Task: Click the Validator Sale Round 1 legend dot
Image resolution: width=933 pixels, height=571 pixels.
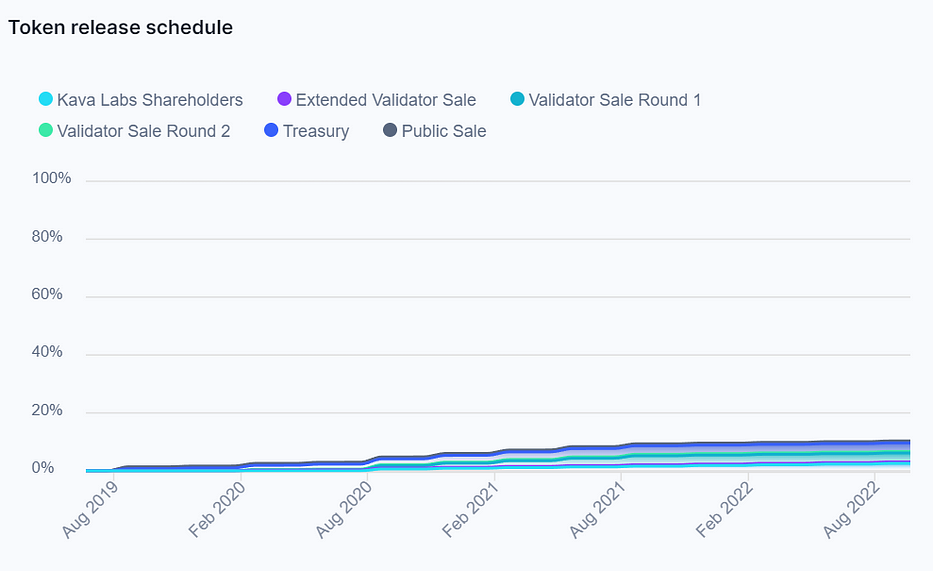Action: 518,99
